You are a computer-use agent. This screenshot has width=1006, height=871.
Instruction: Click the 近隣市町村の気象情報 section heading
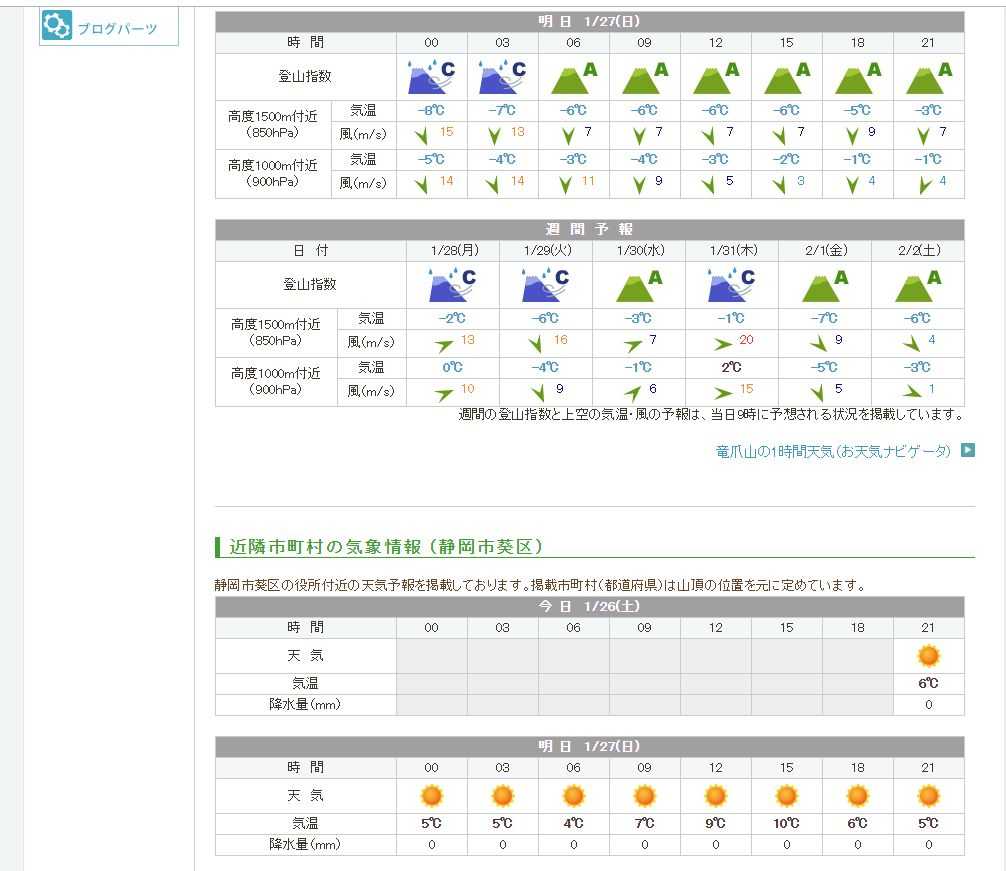click(x=386, y=547)
